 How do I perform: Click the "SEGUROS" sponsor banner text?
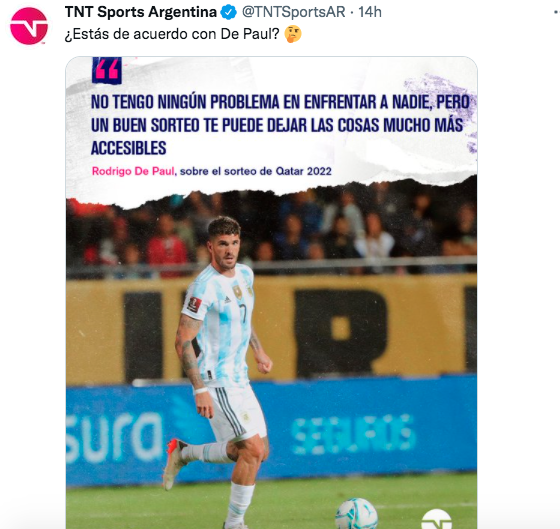tap(354, 435)
